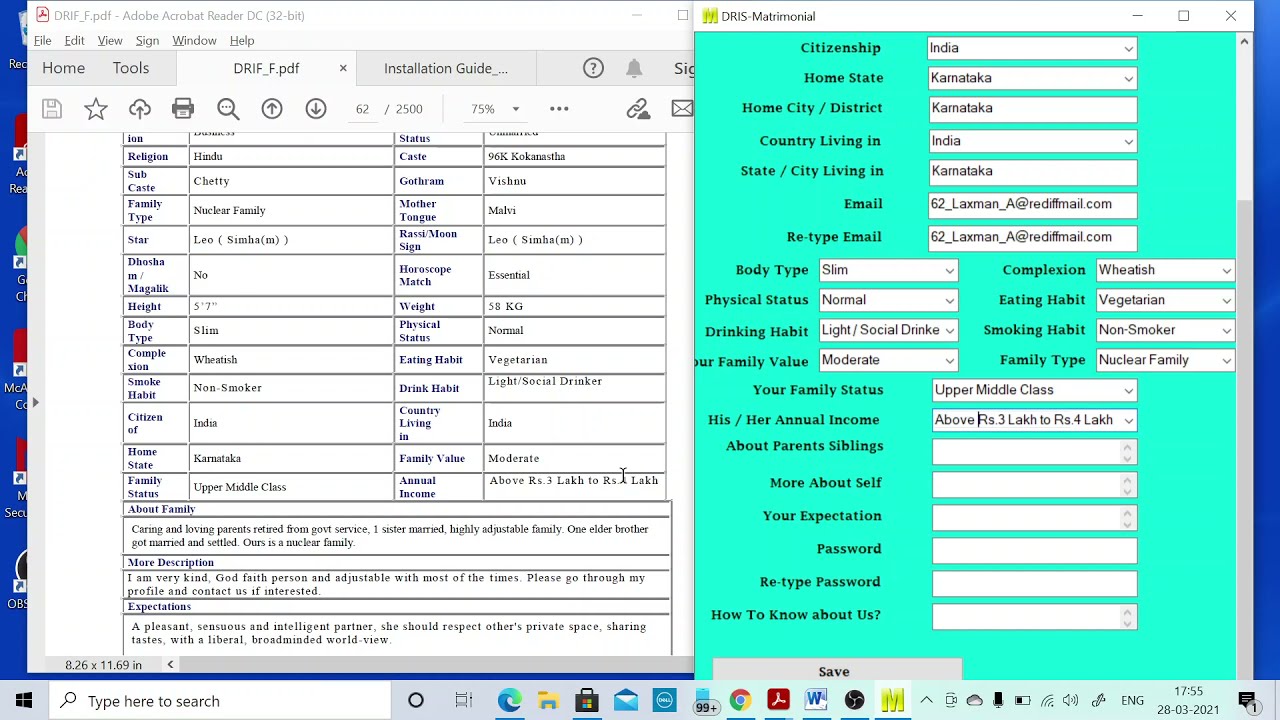The image size is (1280, 720).
Task: Print the PDF document
Action: (x=183, y=108)
